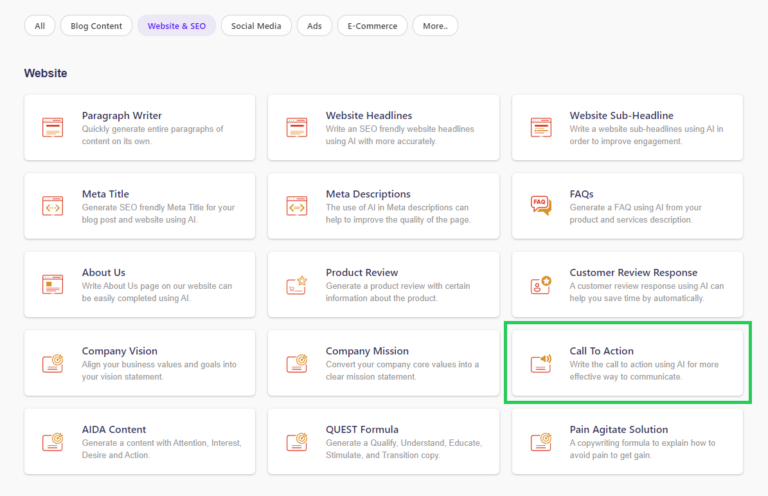Click the Product Review star icon

pyautogui.click(x=297, y=284)
